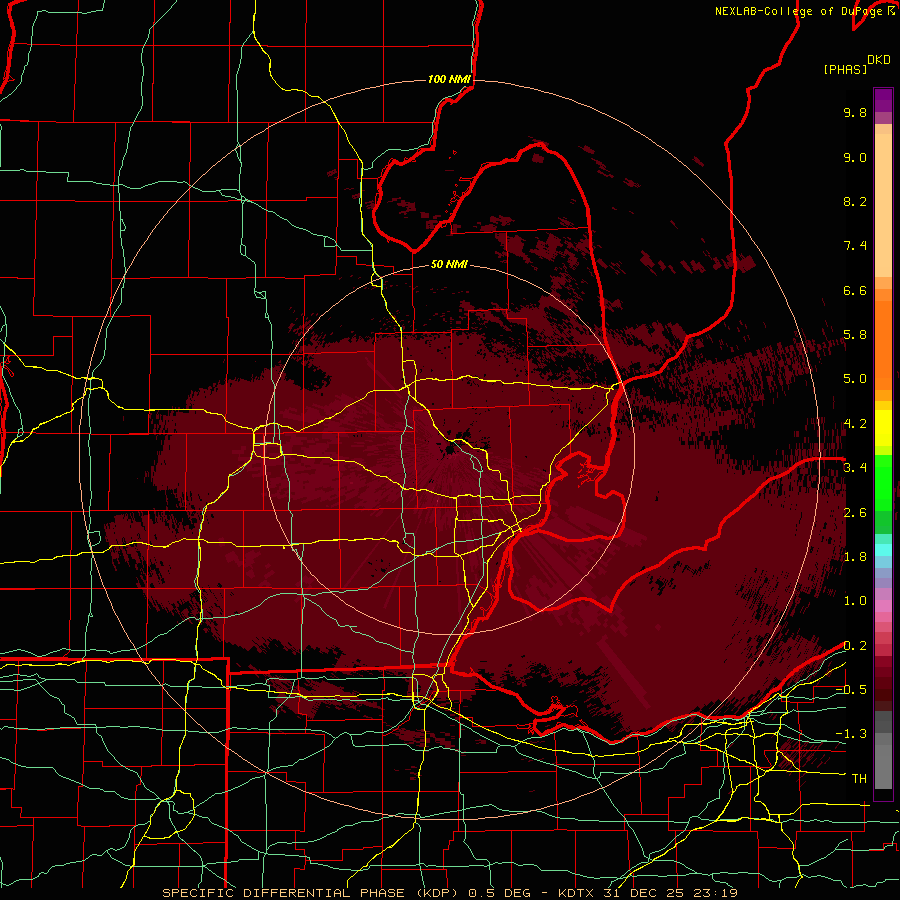Click the 5.8 legend value

[x=855, y=335]
